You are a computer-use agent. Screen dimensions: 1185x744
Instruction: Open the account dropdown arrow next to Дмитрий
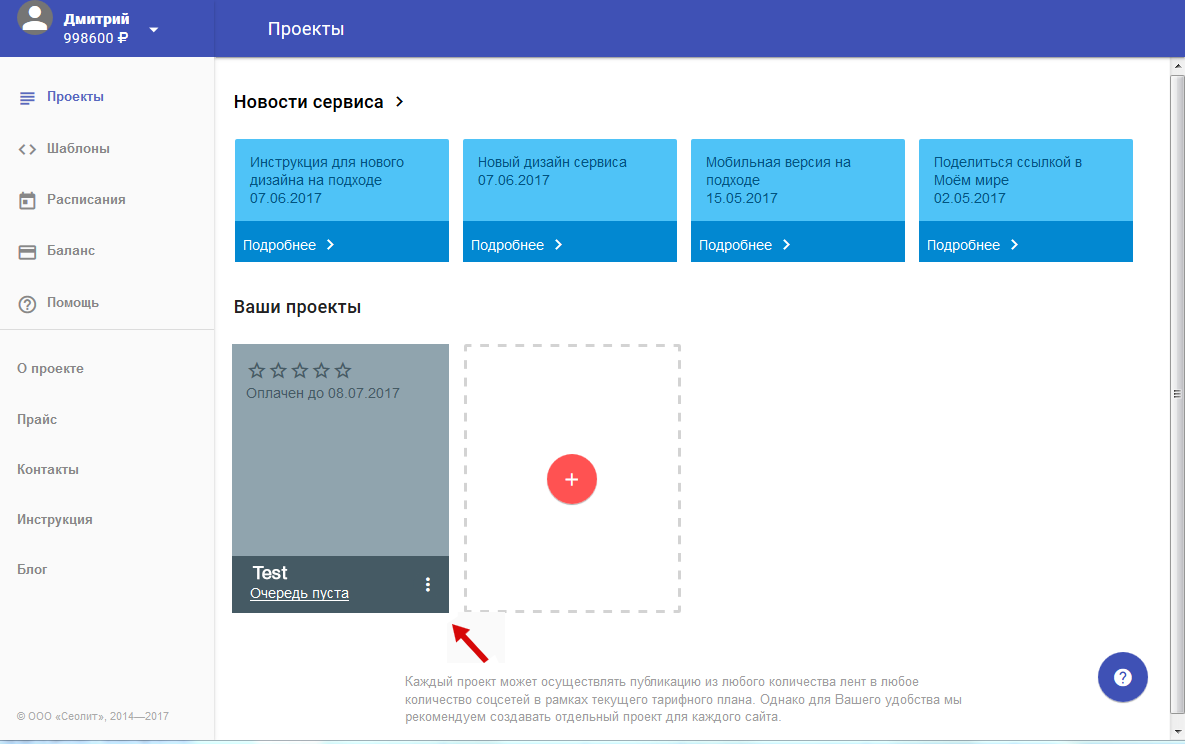tap(154, 29)
